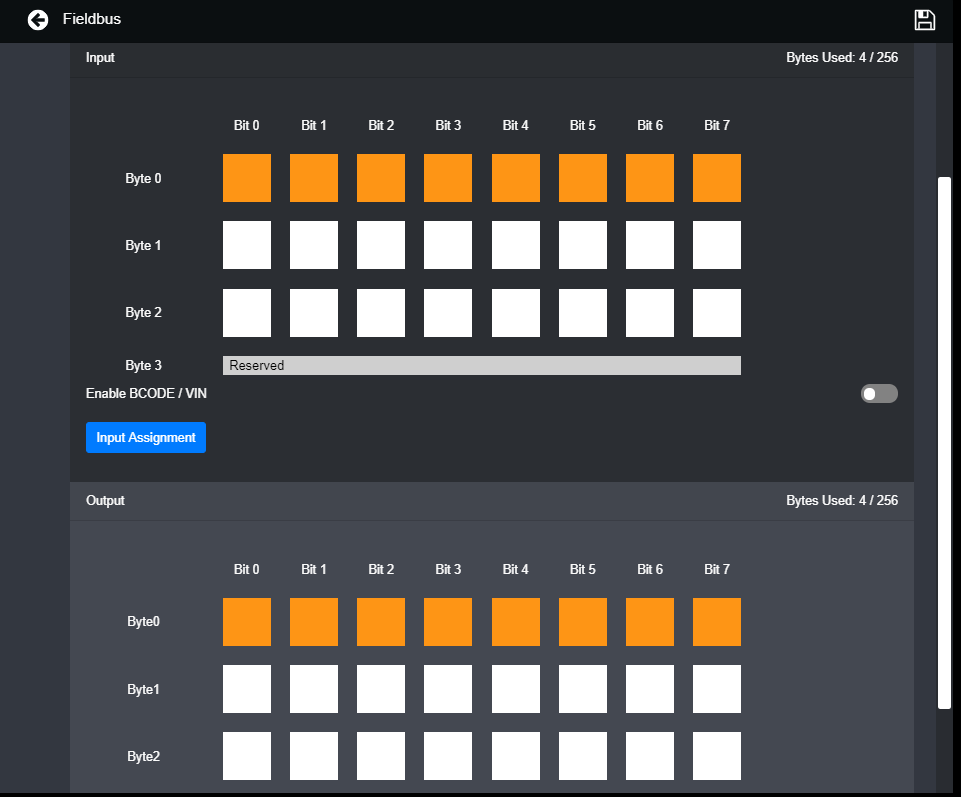The height and width of the screenshot is (797, 961).
Task: Toggle Output Byte2 Bit 5 box
Action: (x=583, y=756)
